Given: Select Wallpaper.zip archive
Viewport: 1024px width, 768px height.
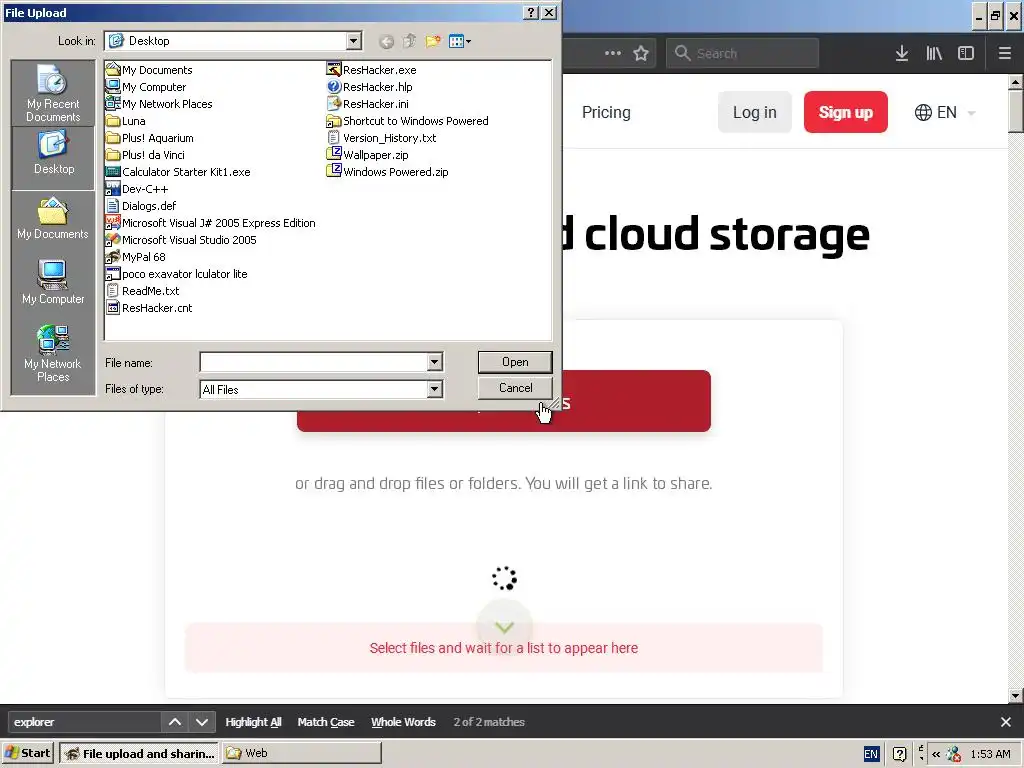Looking at the screenshot, I should point(367,155).
